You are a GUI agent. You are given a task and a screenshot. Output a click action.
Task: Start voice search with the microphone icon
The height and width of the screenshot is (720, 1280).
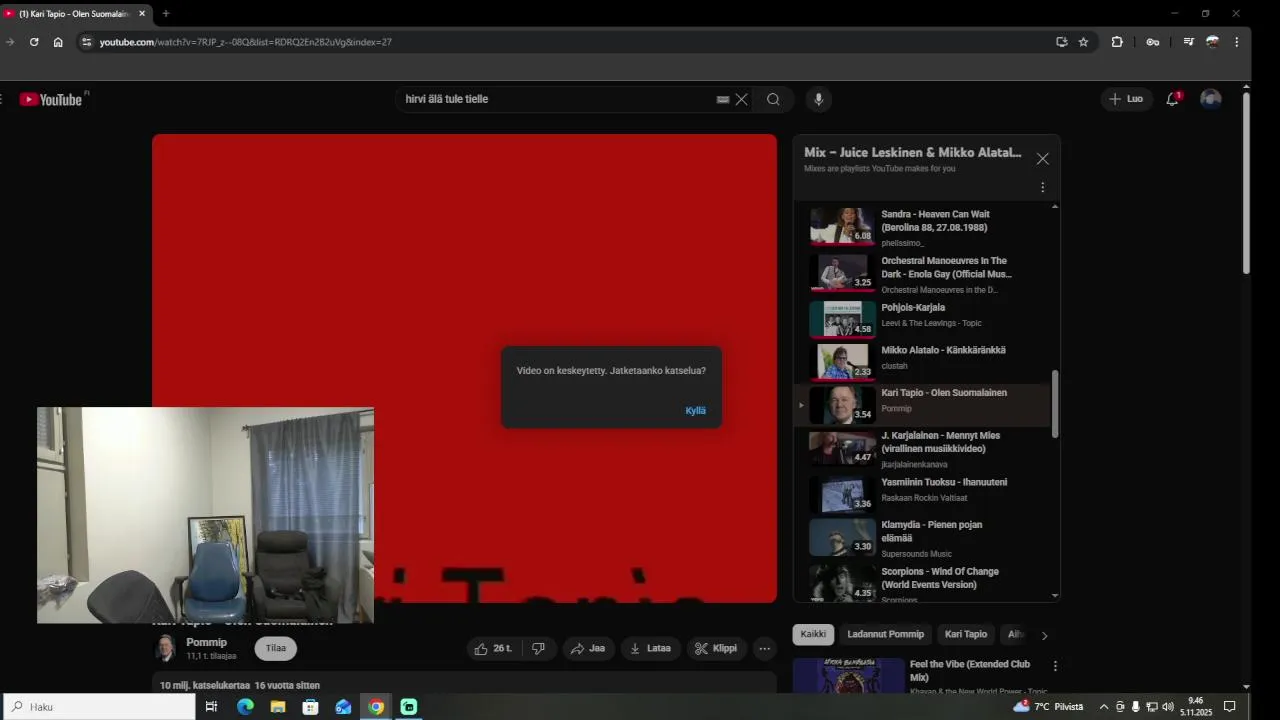pos(819,99)
